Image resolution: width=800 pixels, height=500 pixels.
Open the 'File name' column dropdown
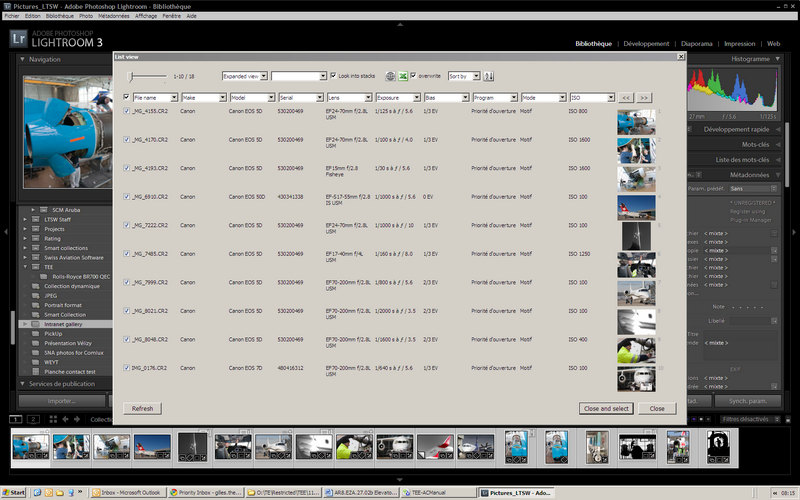tap(155, 97)
